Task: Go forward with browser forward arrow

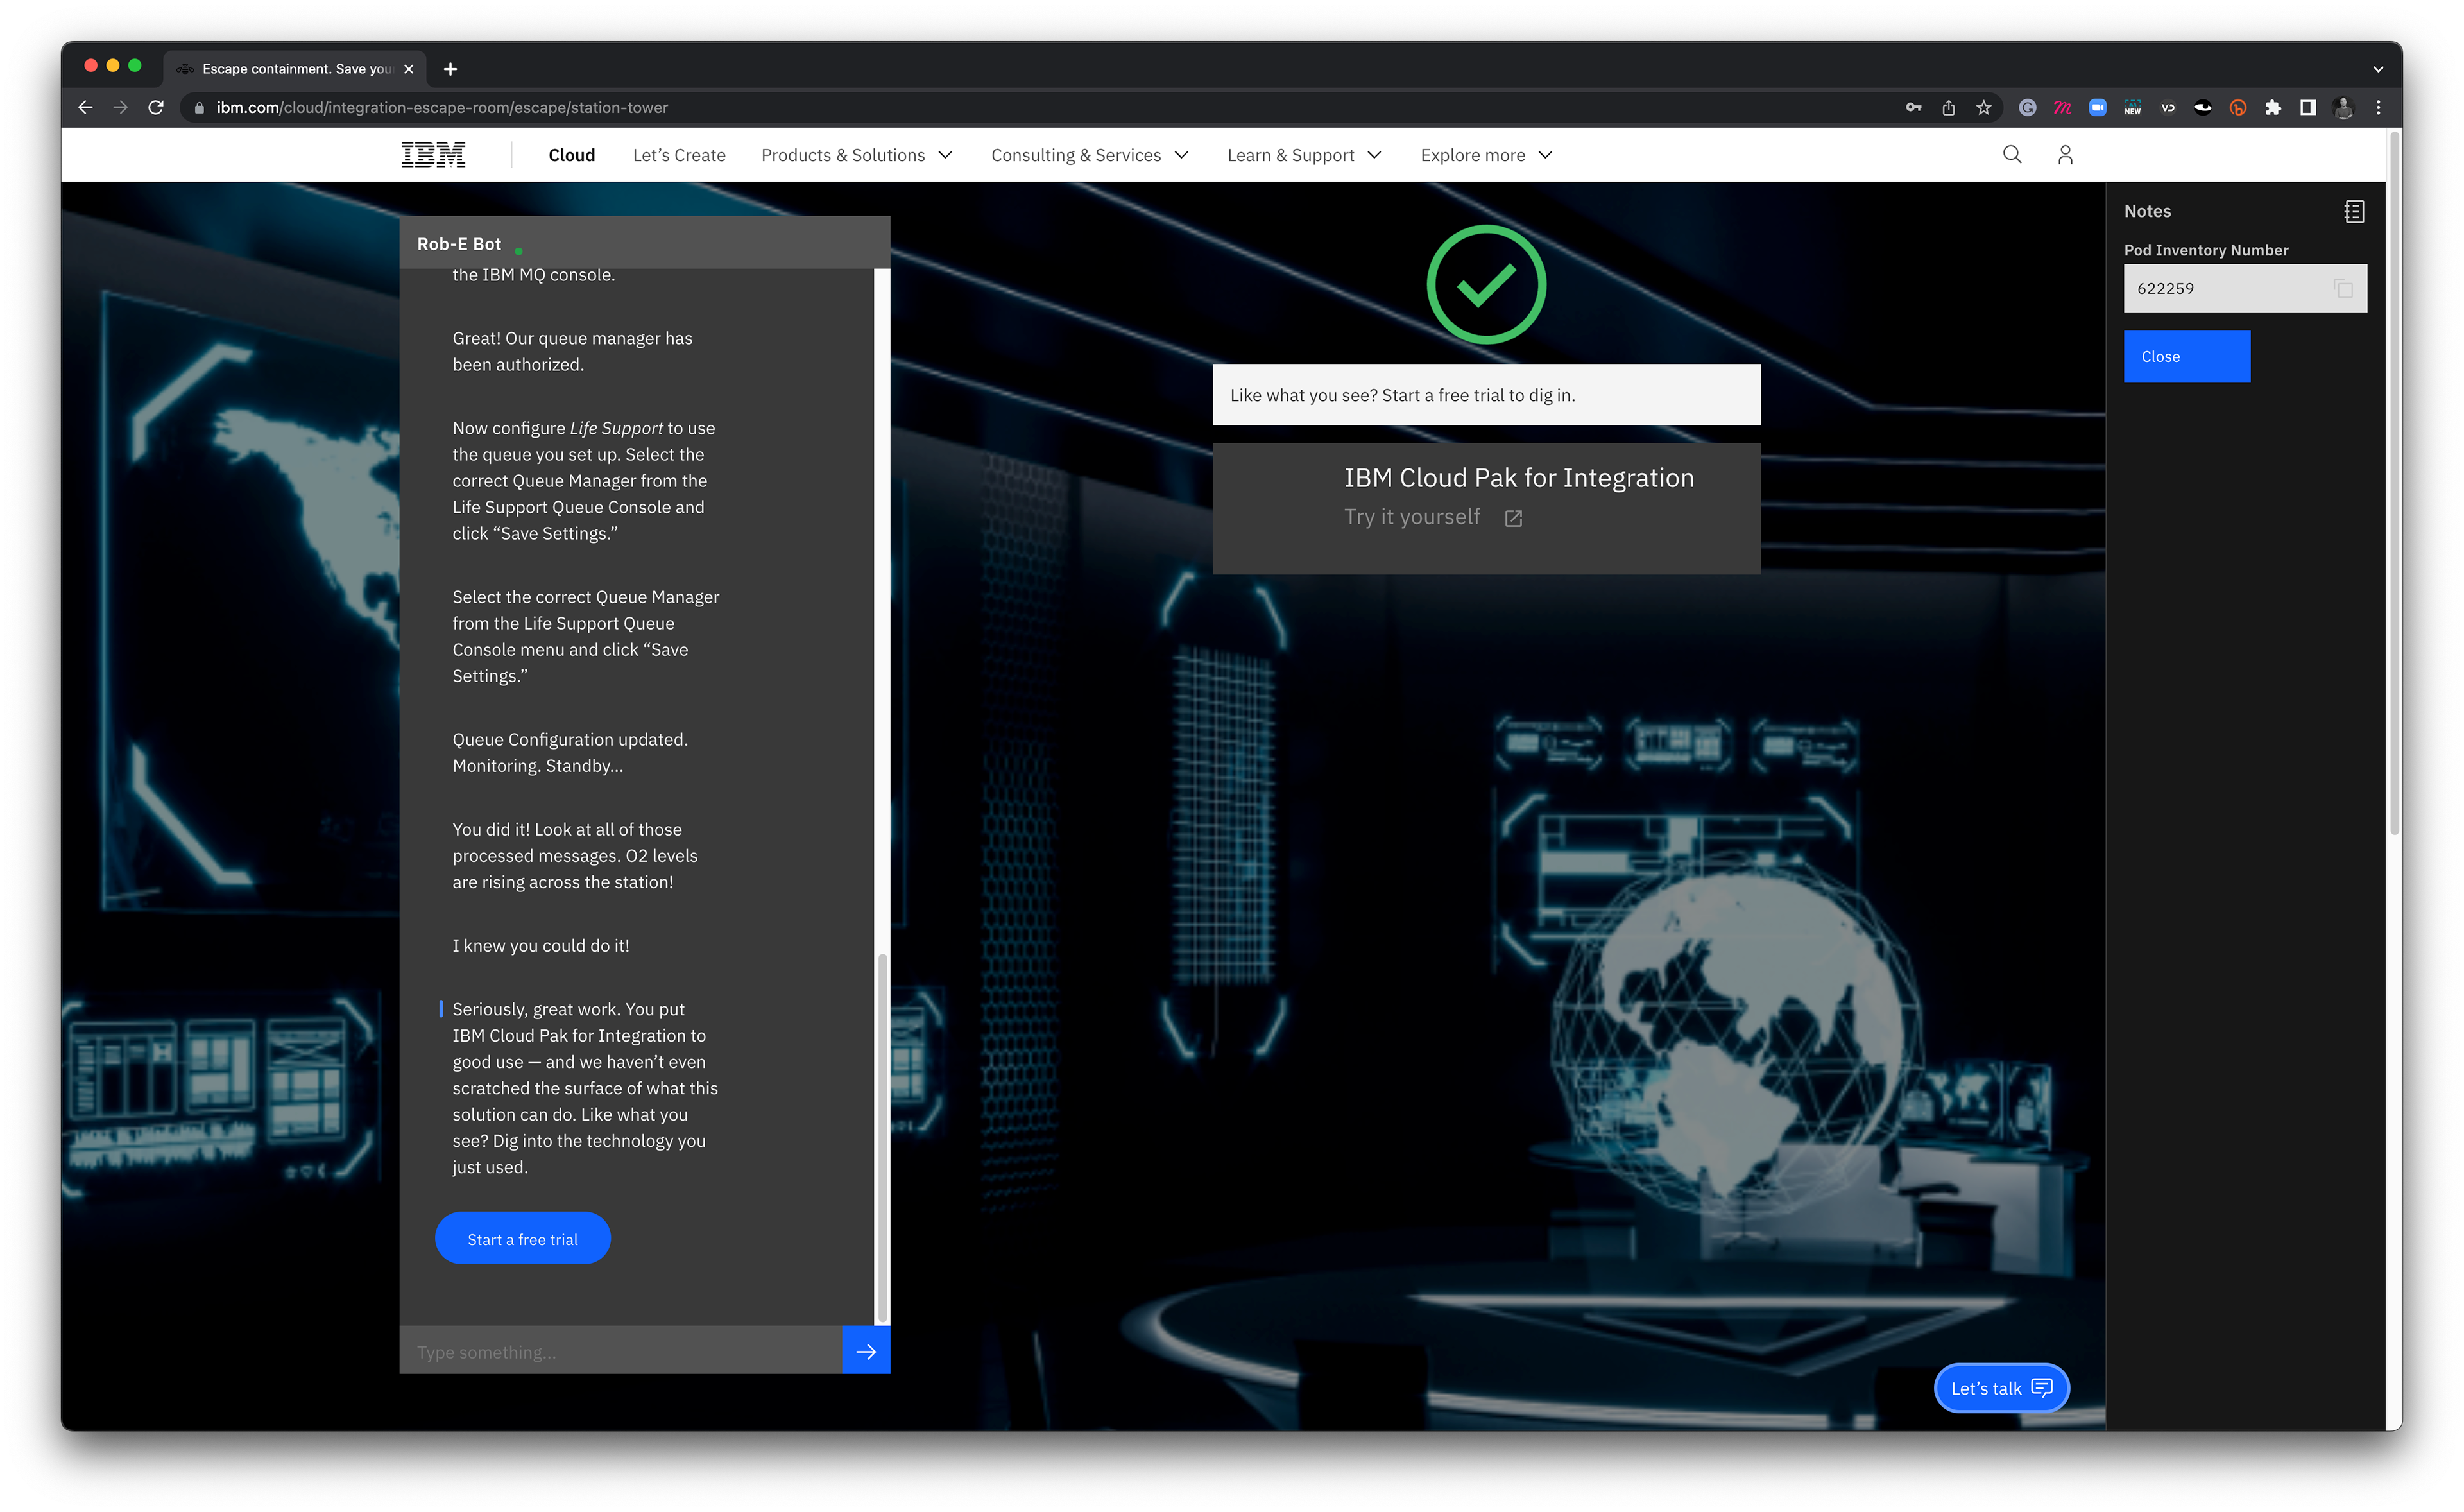Action: 120,107
